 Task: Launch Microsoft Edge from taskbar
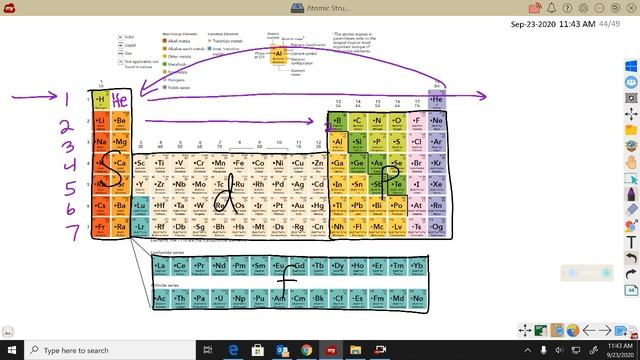233,350
